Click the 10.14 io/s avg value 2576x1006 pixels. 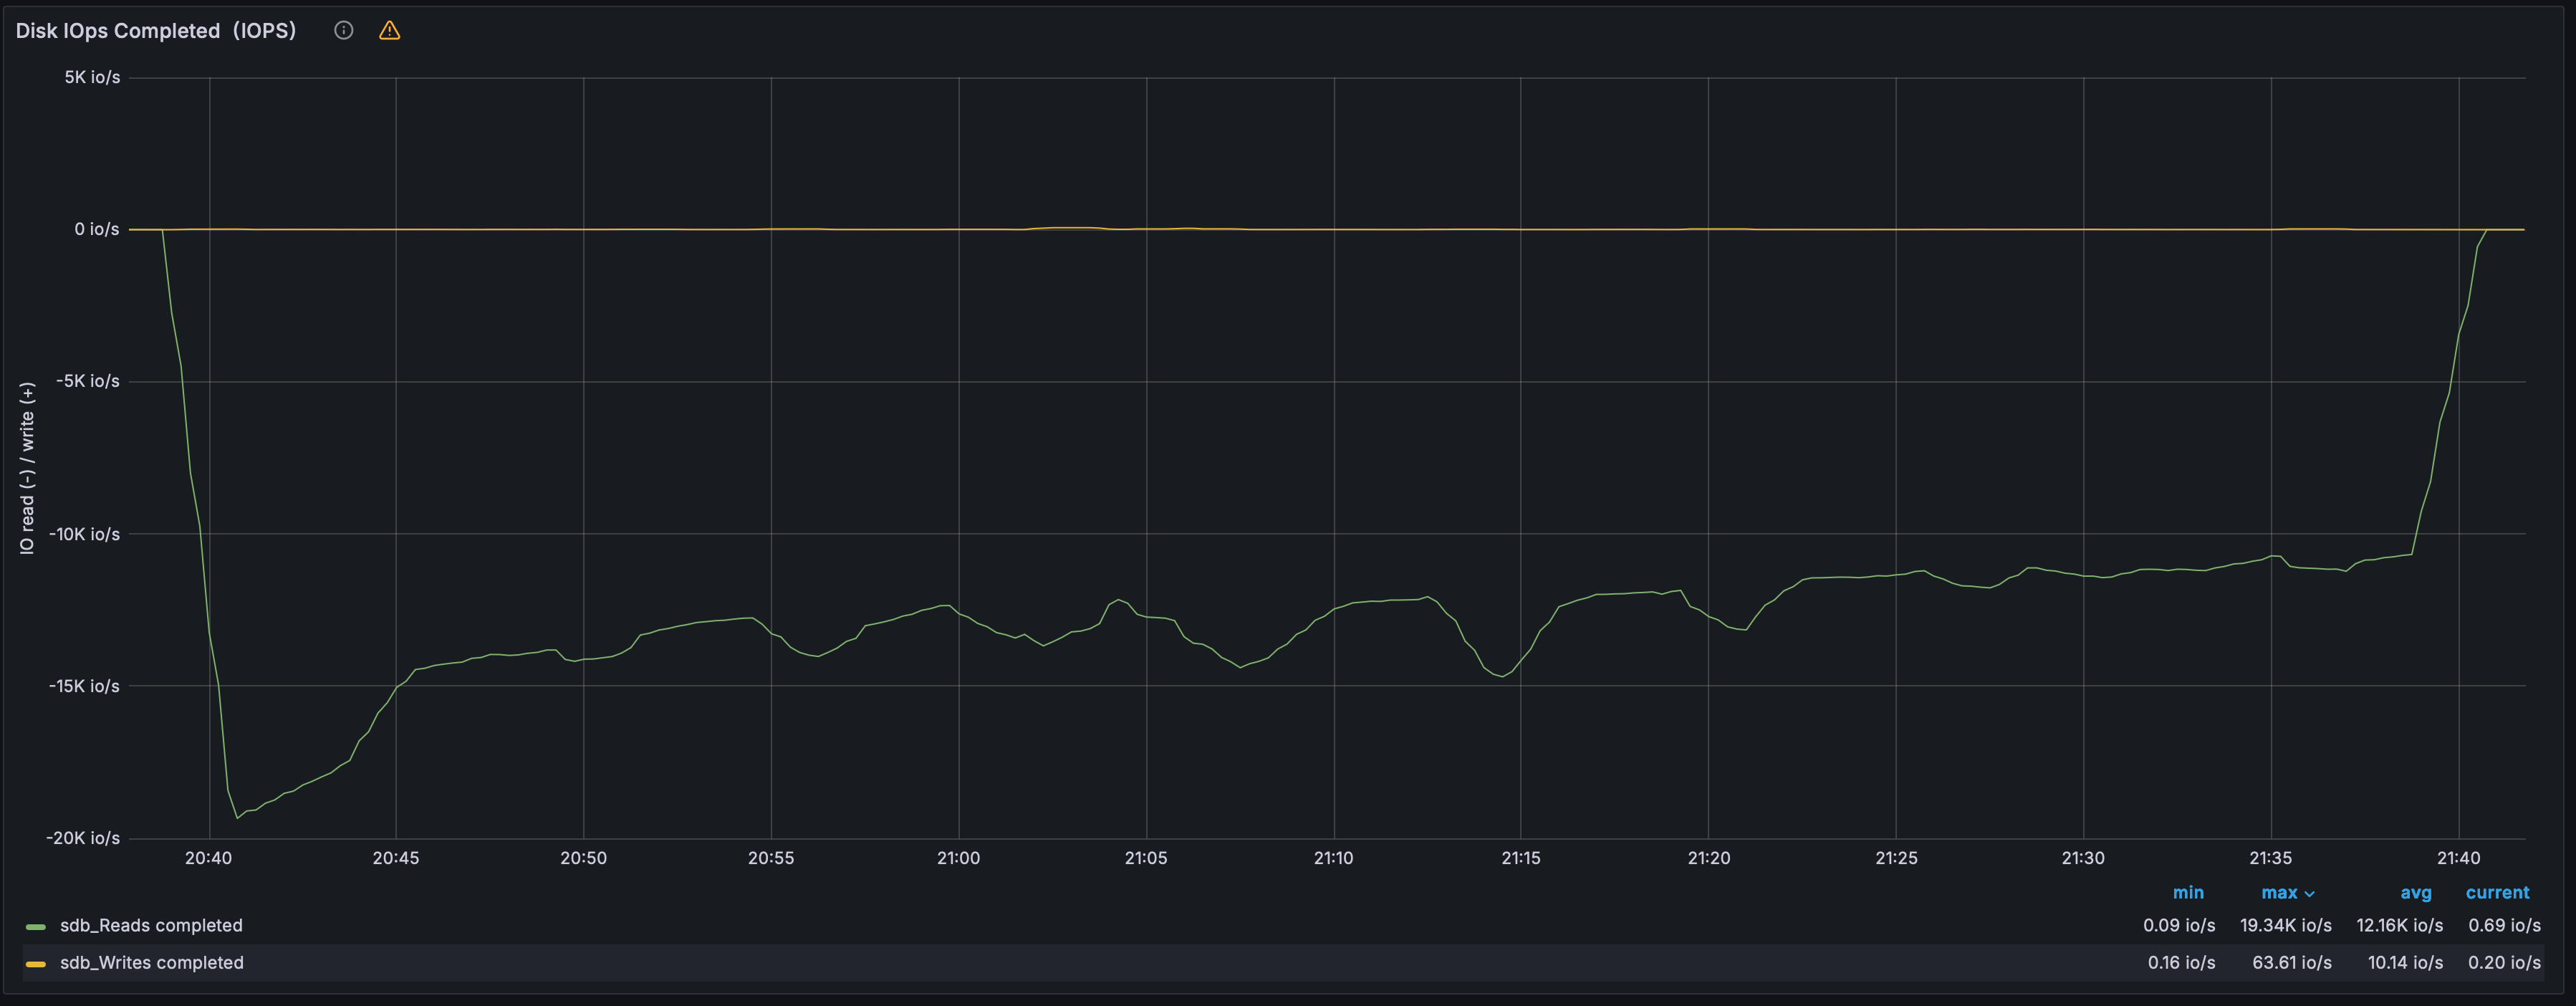point(2405,962)
